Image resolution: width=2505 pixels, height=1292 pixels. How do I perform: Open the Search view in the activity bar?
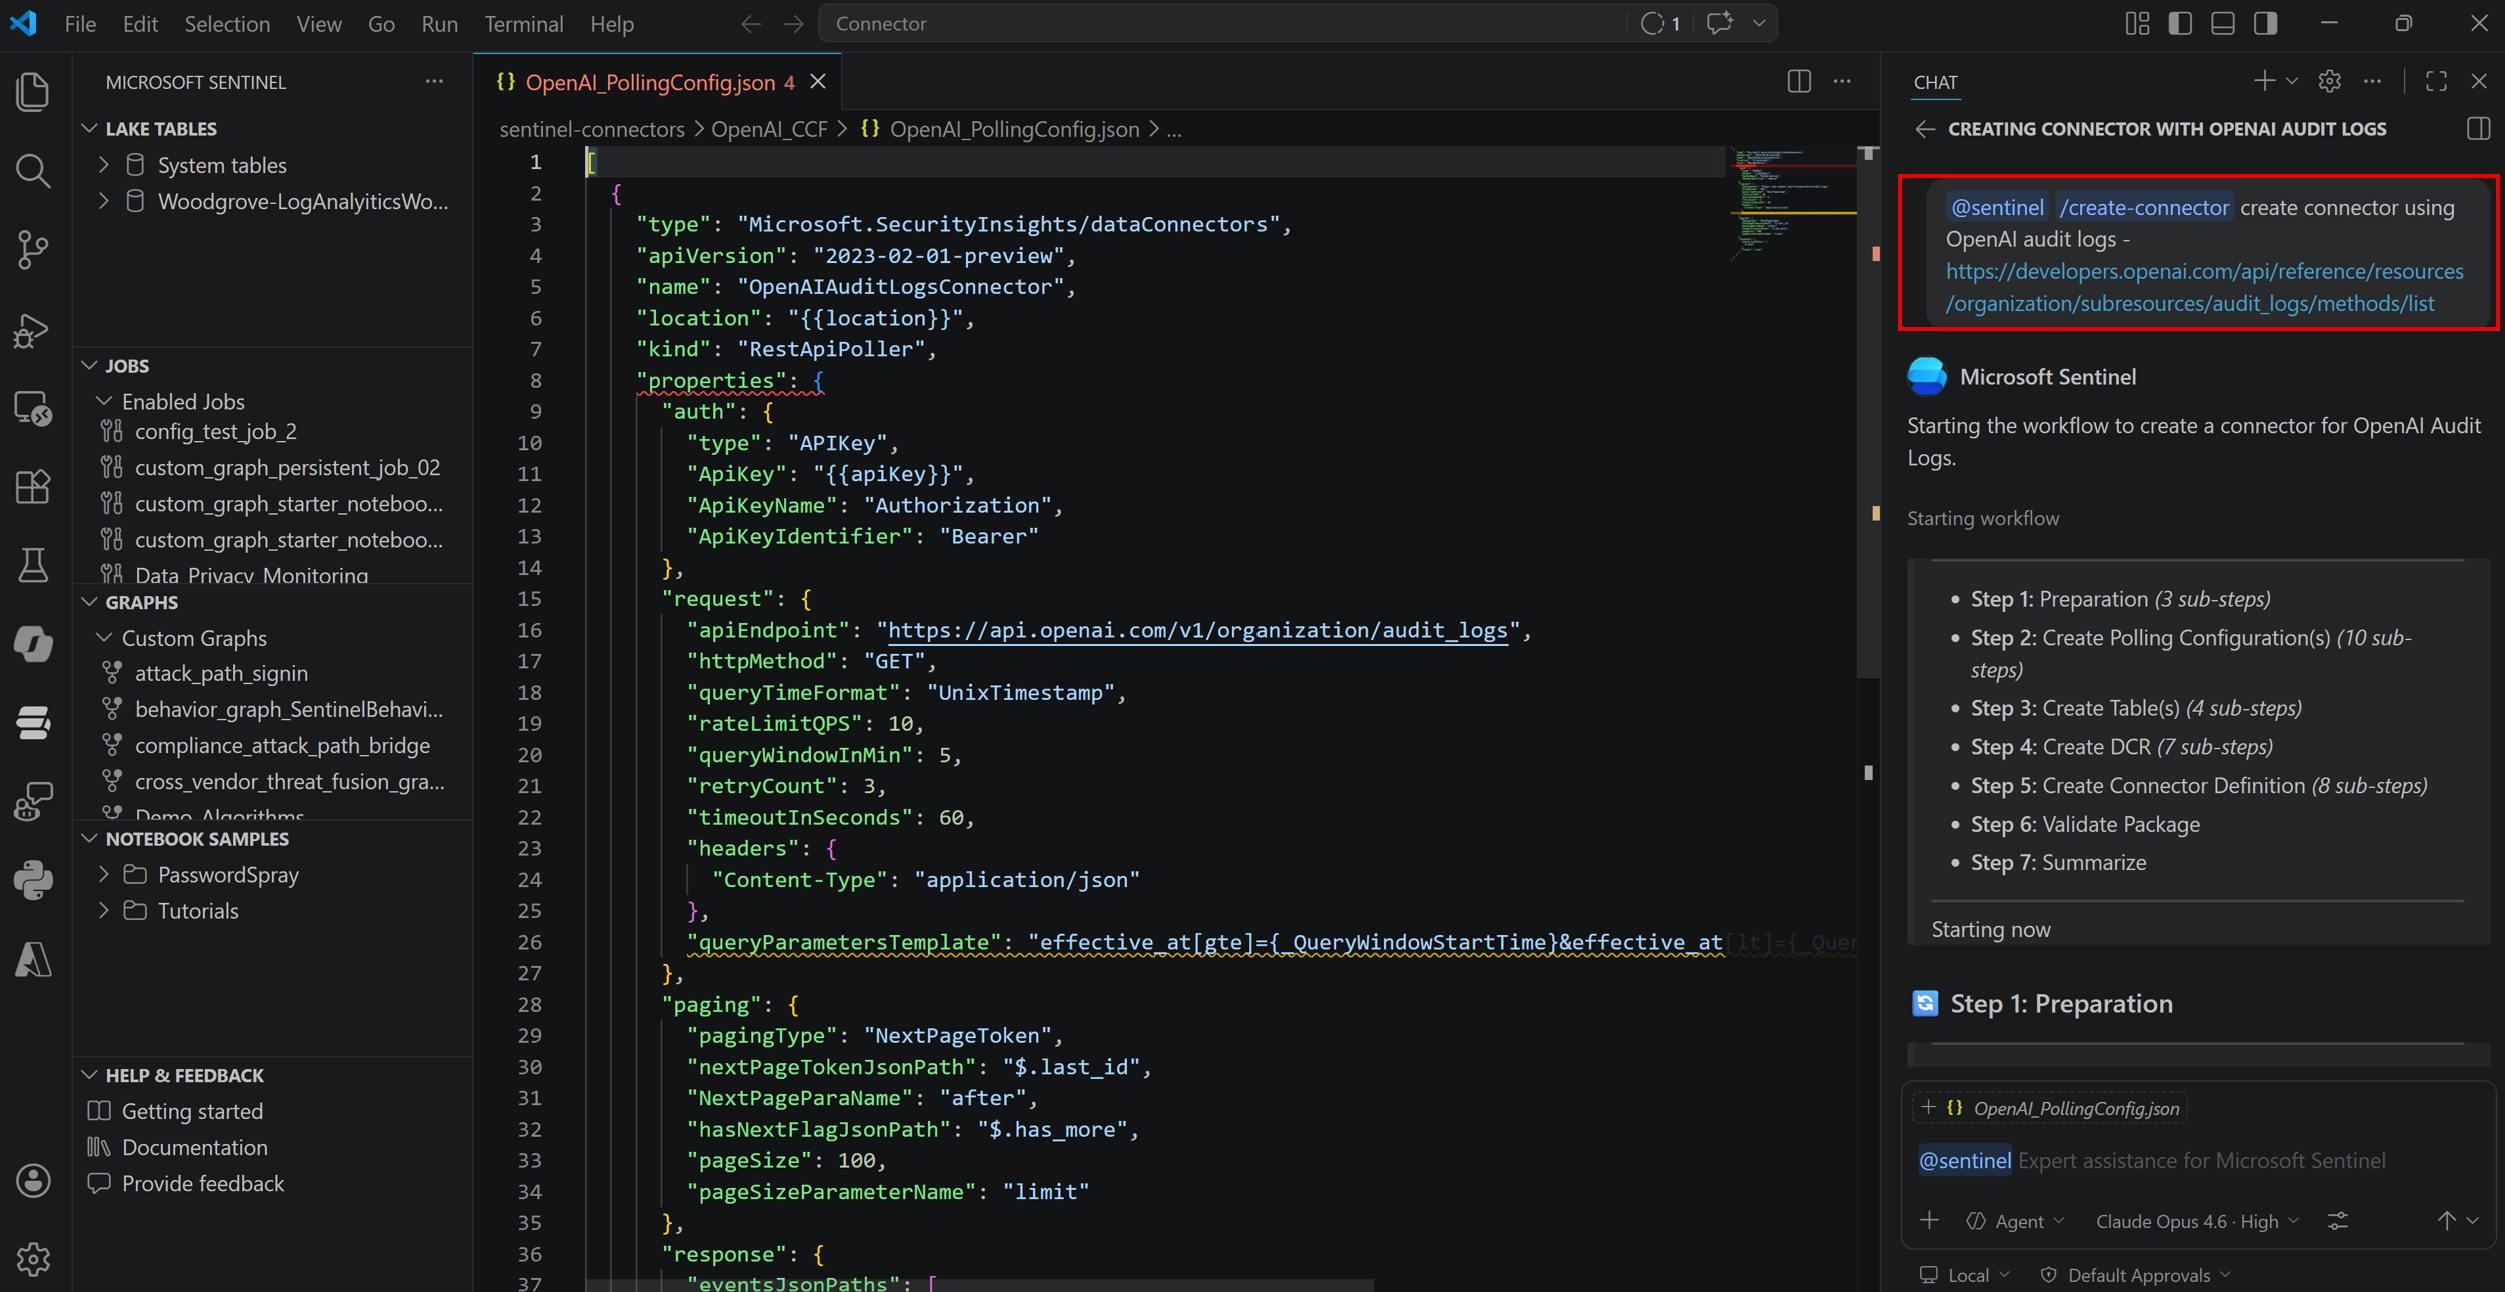pos(33,171)
